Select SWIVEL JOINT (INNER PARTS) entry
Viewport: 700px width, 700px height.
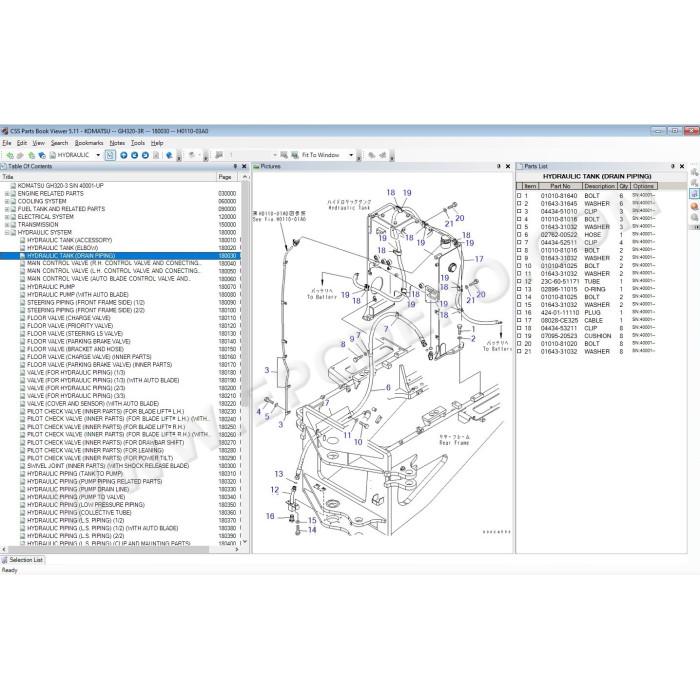point(108,466)
